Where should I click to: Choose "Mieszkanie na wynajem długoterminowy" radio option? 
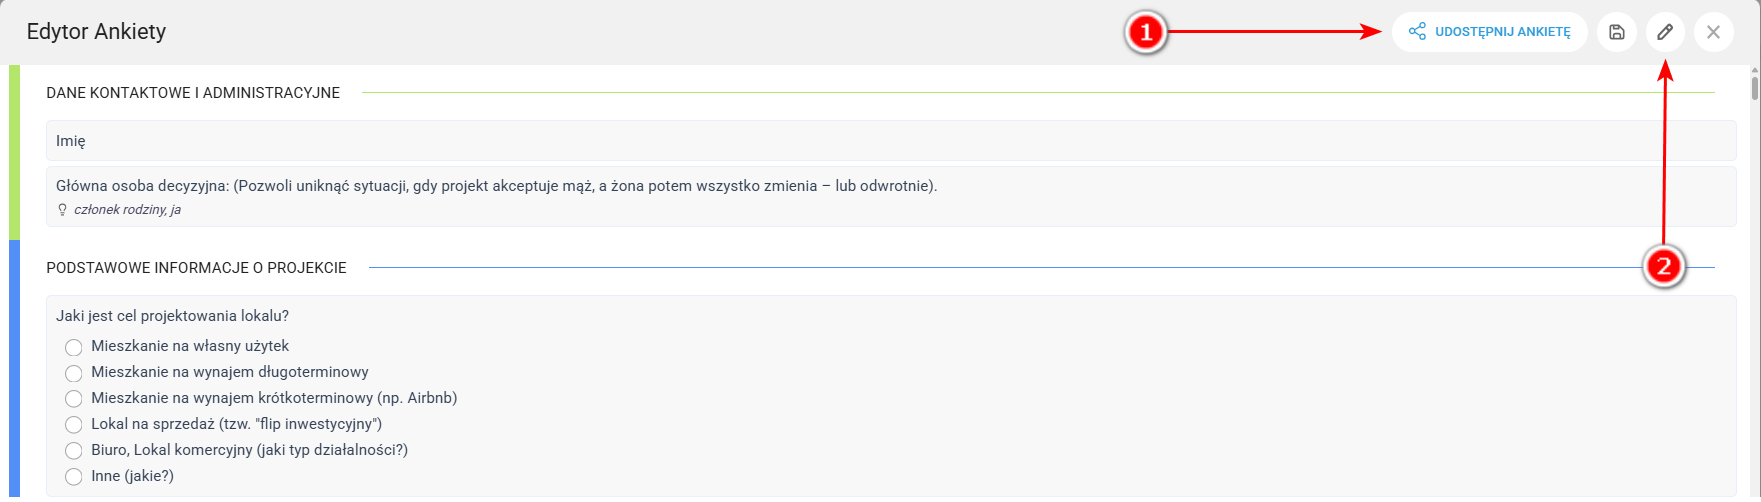73,373
